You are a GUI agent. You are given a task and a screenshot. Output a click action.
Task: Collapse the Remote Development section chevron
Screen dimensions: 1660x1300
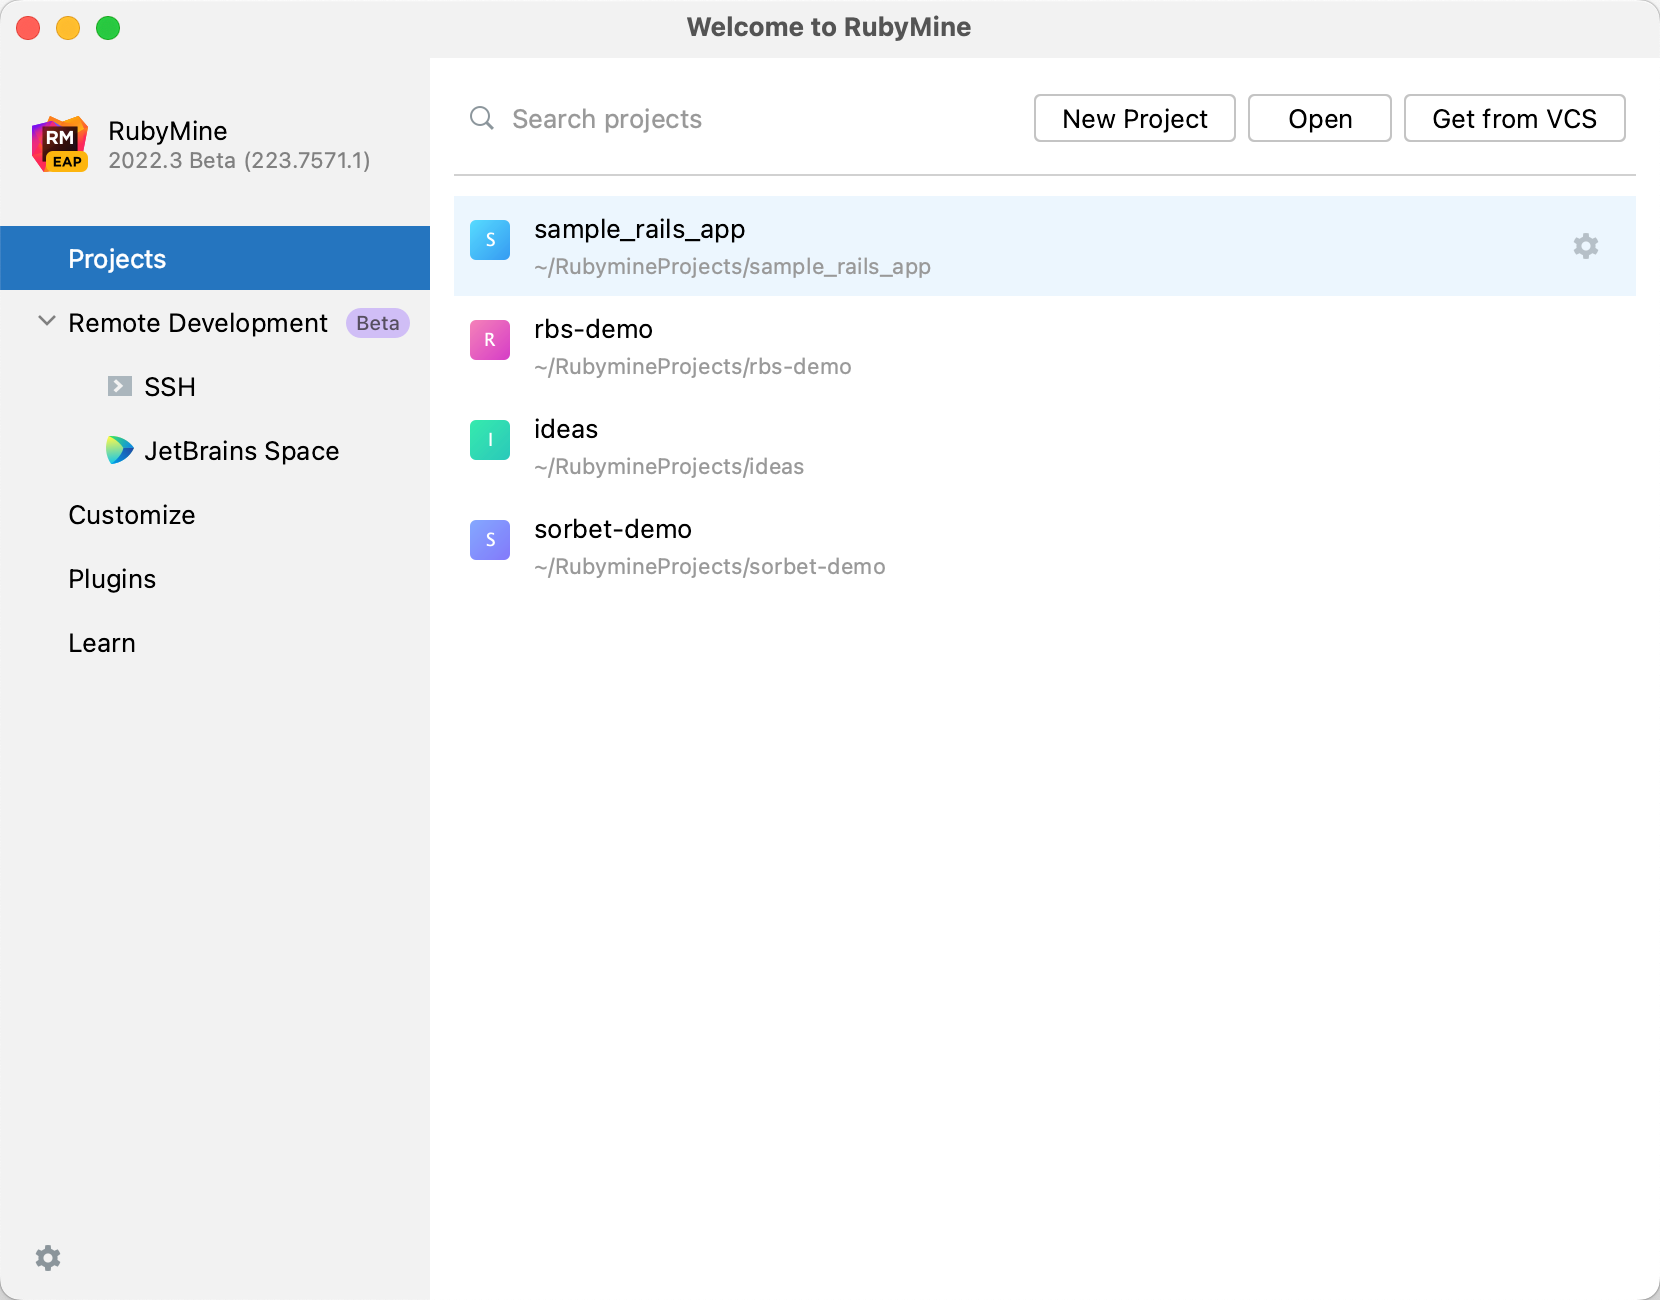(46, 322)
